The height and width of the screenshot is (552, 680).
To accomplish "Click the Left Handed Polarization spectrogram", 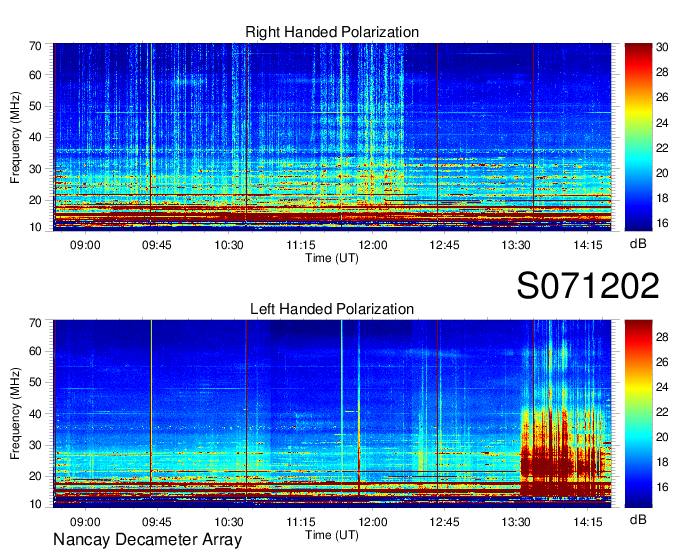I will (332, 413).
